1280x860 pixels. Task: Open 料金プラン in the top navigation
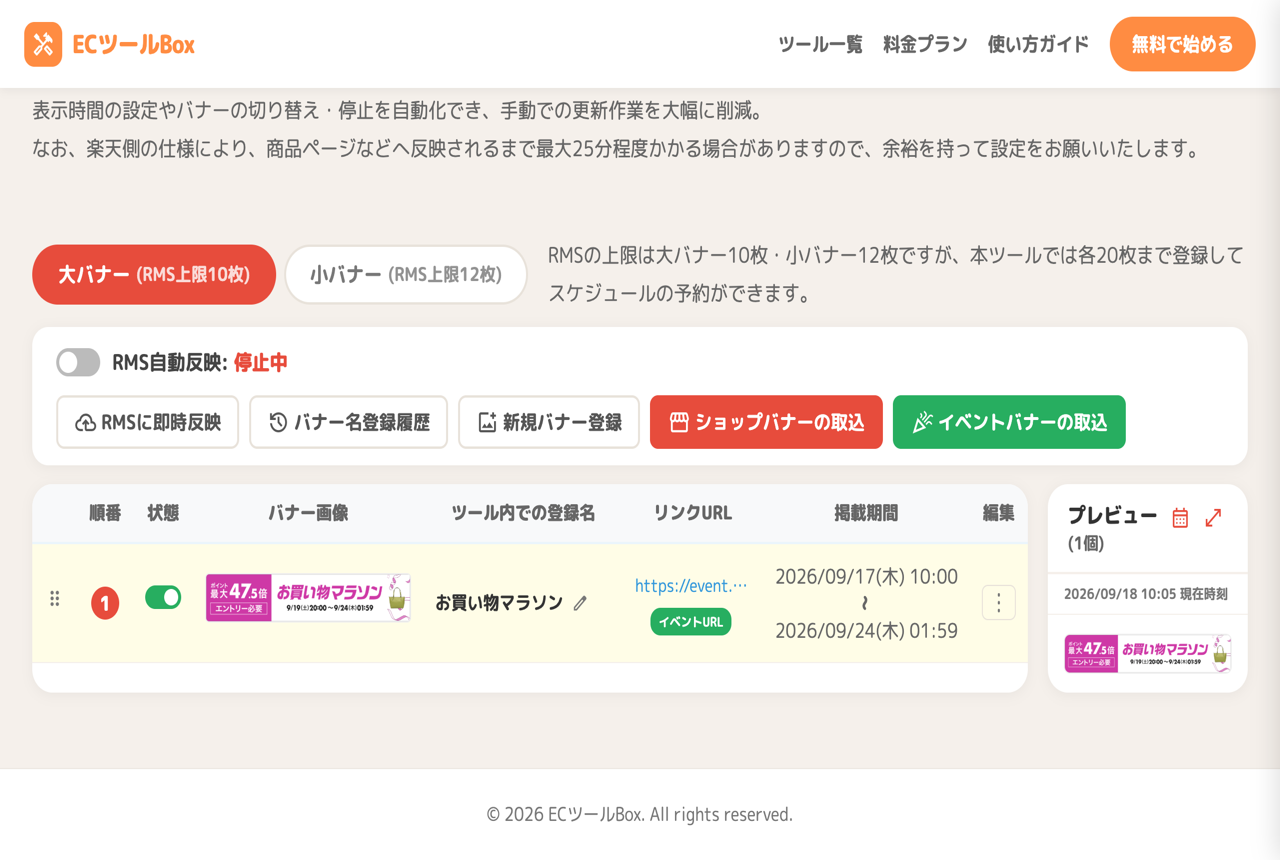click(x=925, y=44)
